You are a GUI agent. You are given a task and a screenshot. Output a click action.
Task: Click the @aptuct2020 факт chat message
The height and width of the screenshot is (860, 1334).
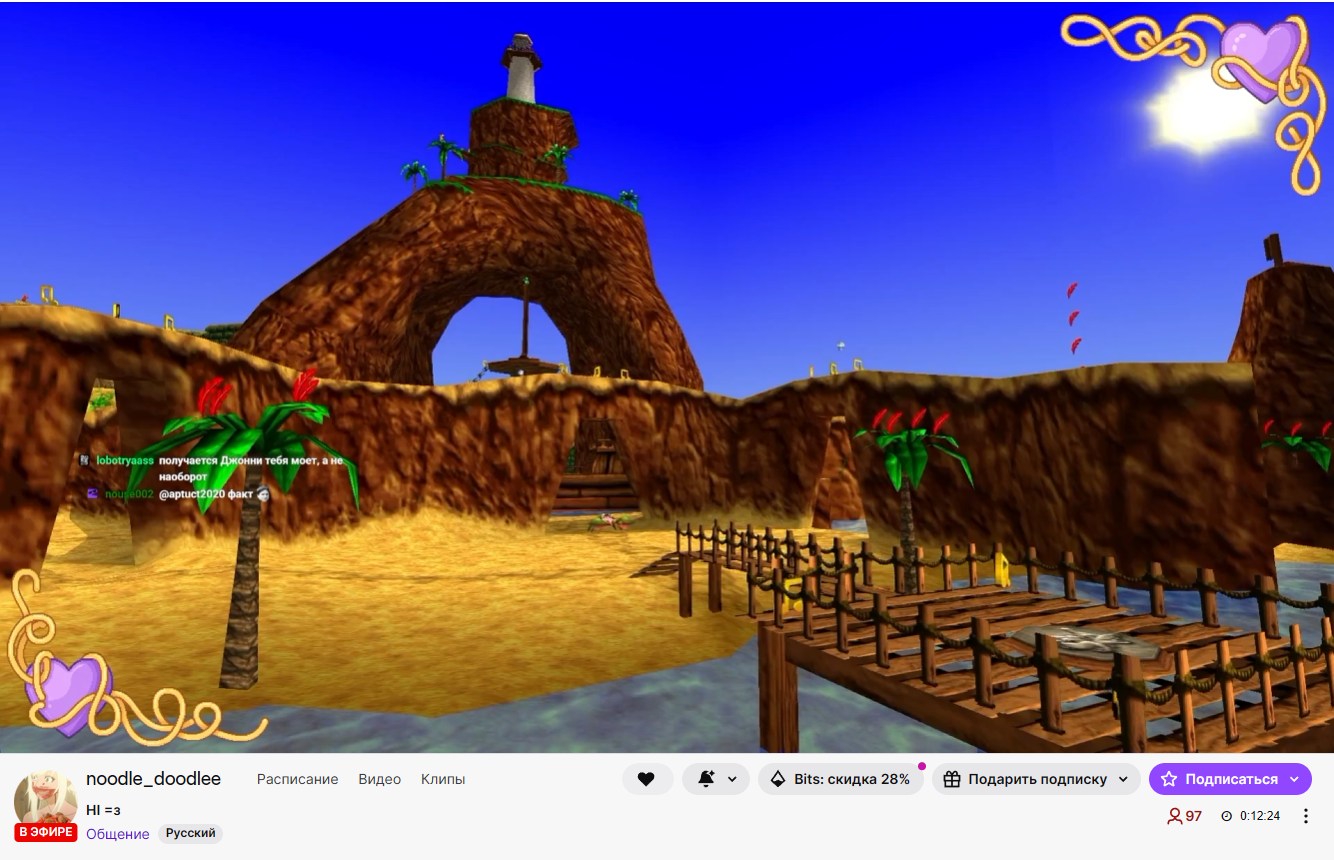(x=206, y=494)
